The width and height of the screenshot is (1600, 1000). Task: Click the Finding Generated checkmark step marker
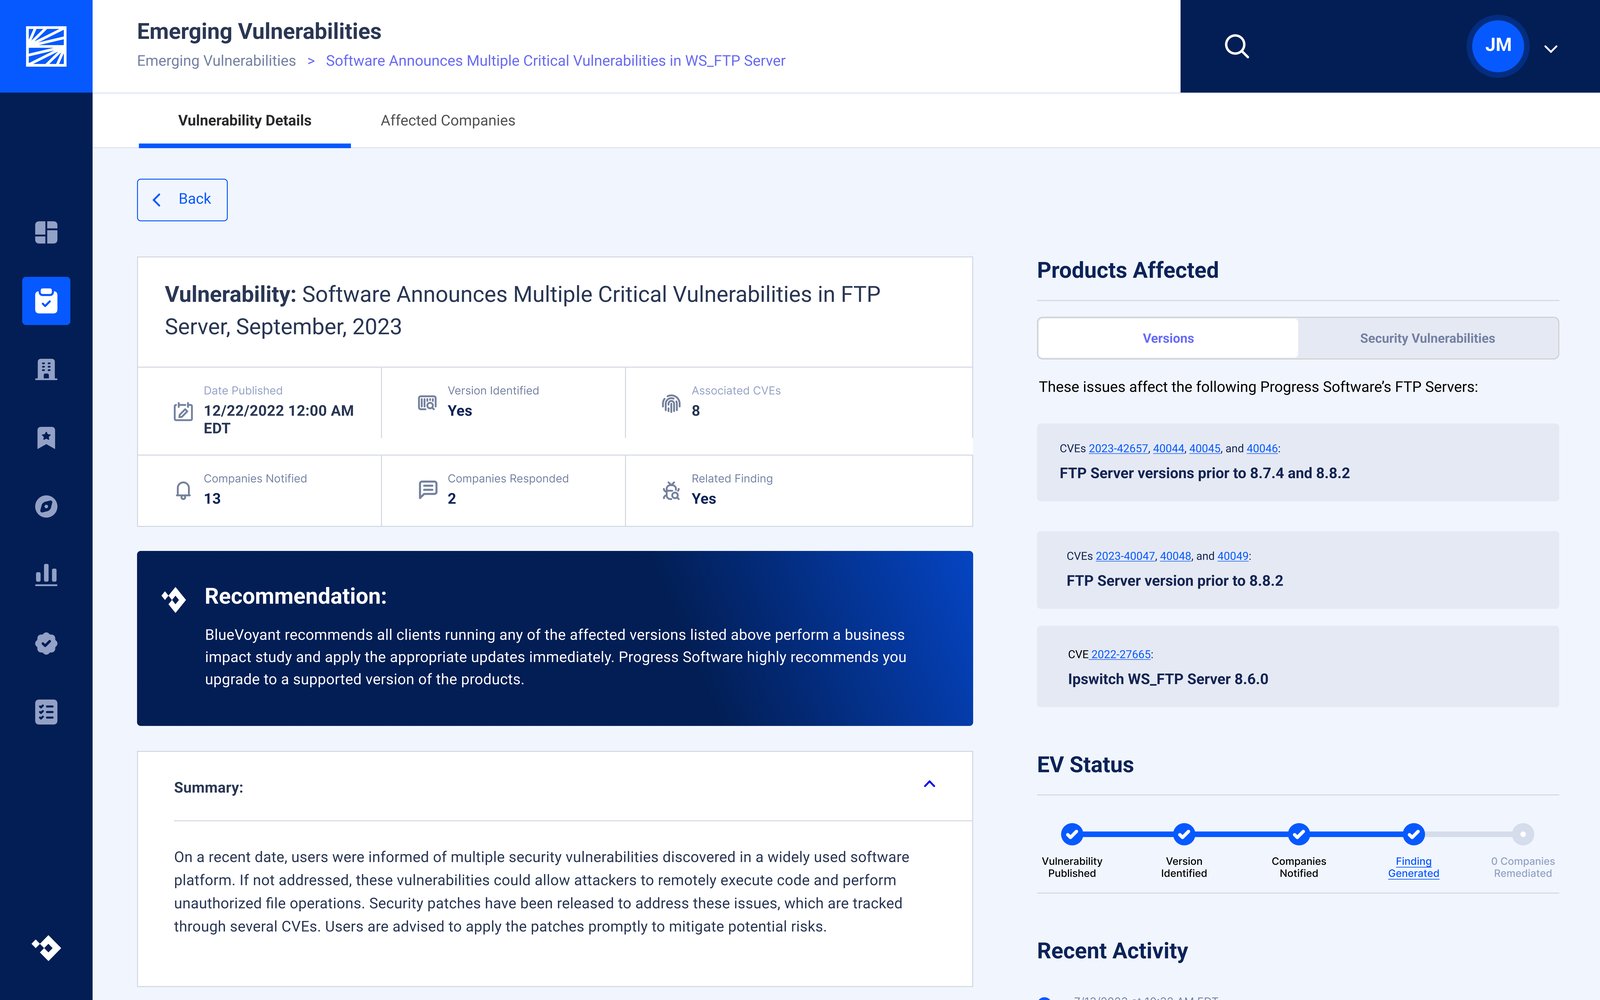pos(1413,834)
